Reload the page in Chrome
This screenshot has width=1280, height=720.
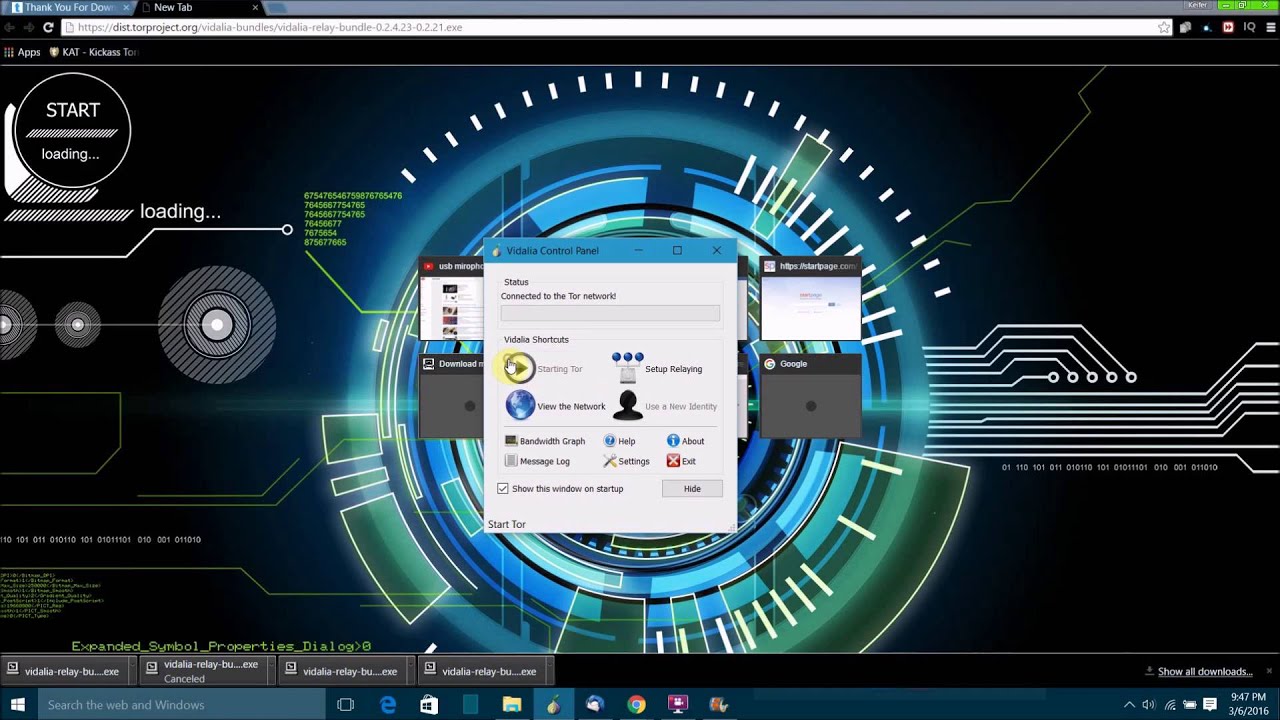coord(47,27)
